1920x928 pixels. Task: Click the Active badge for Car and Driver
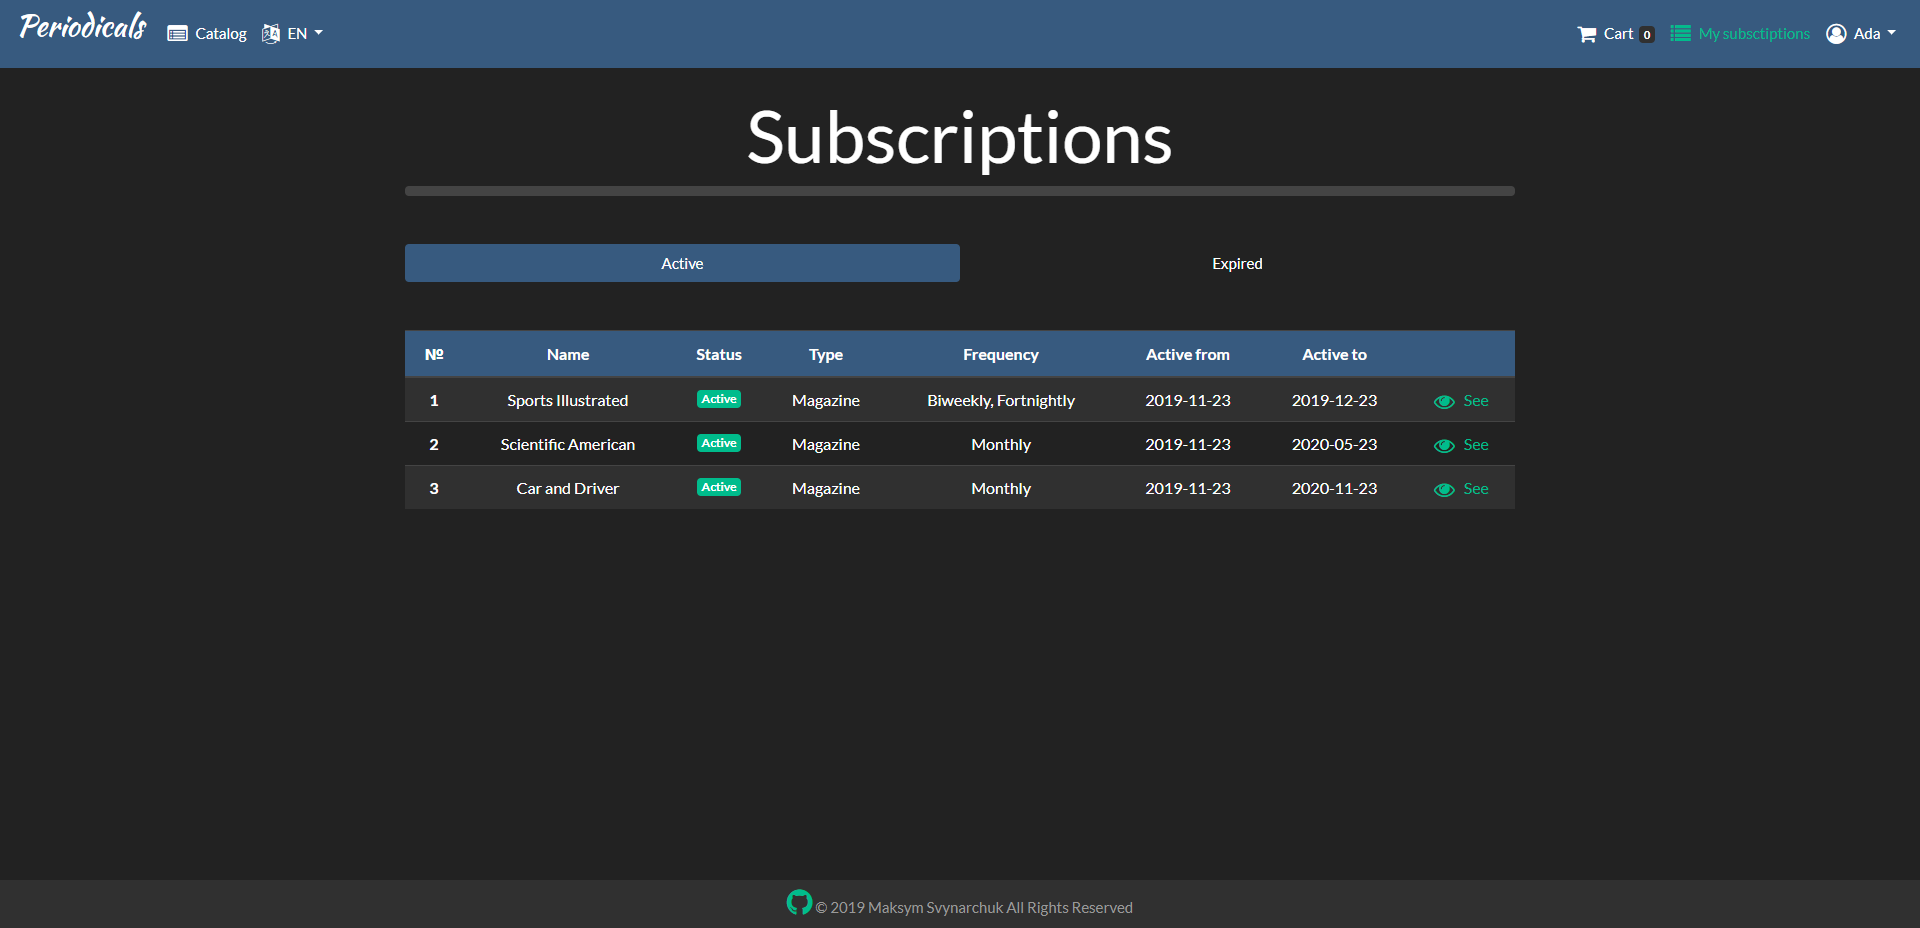[719, 487]
